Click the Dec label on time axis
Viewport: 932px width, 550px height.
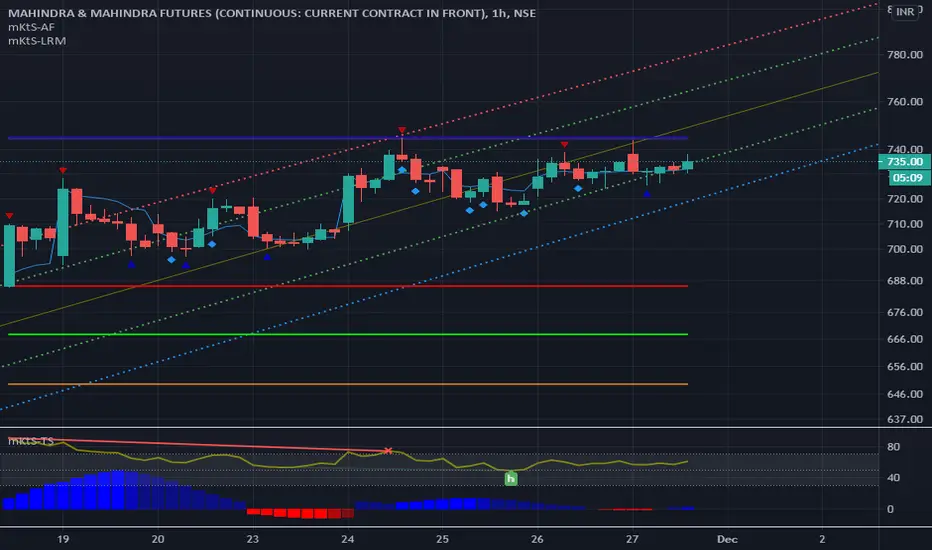(x=728, y=539)
